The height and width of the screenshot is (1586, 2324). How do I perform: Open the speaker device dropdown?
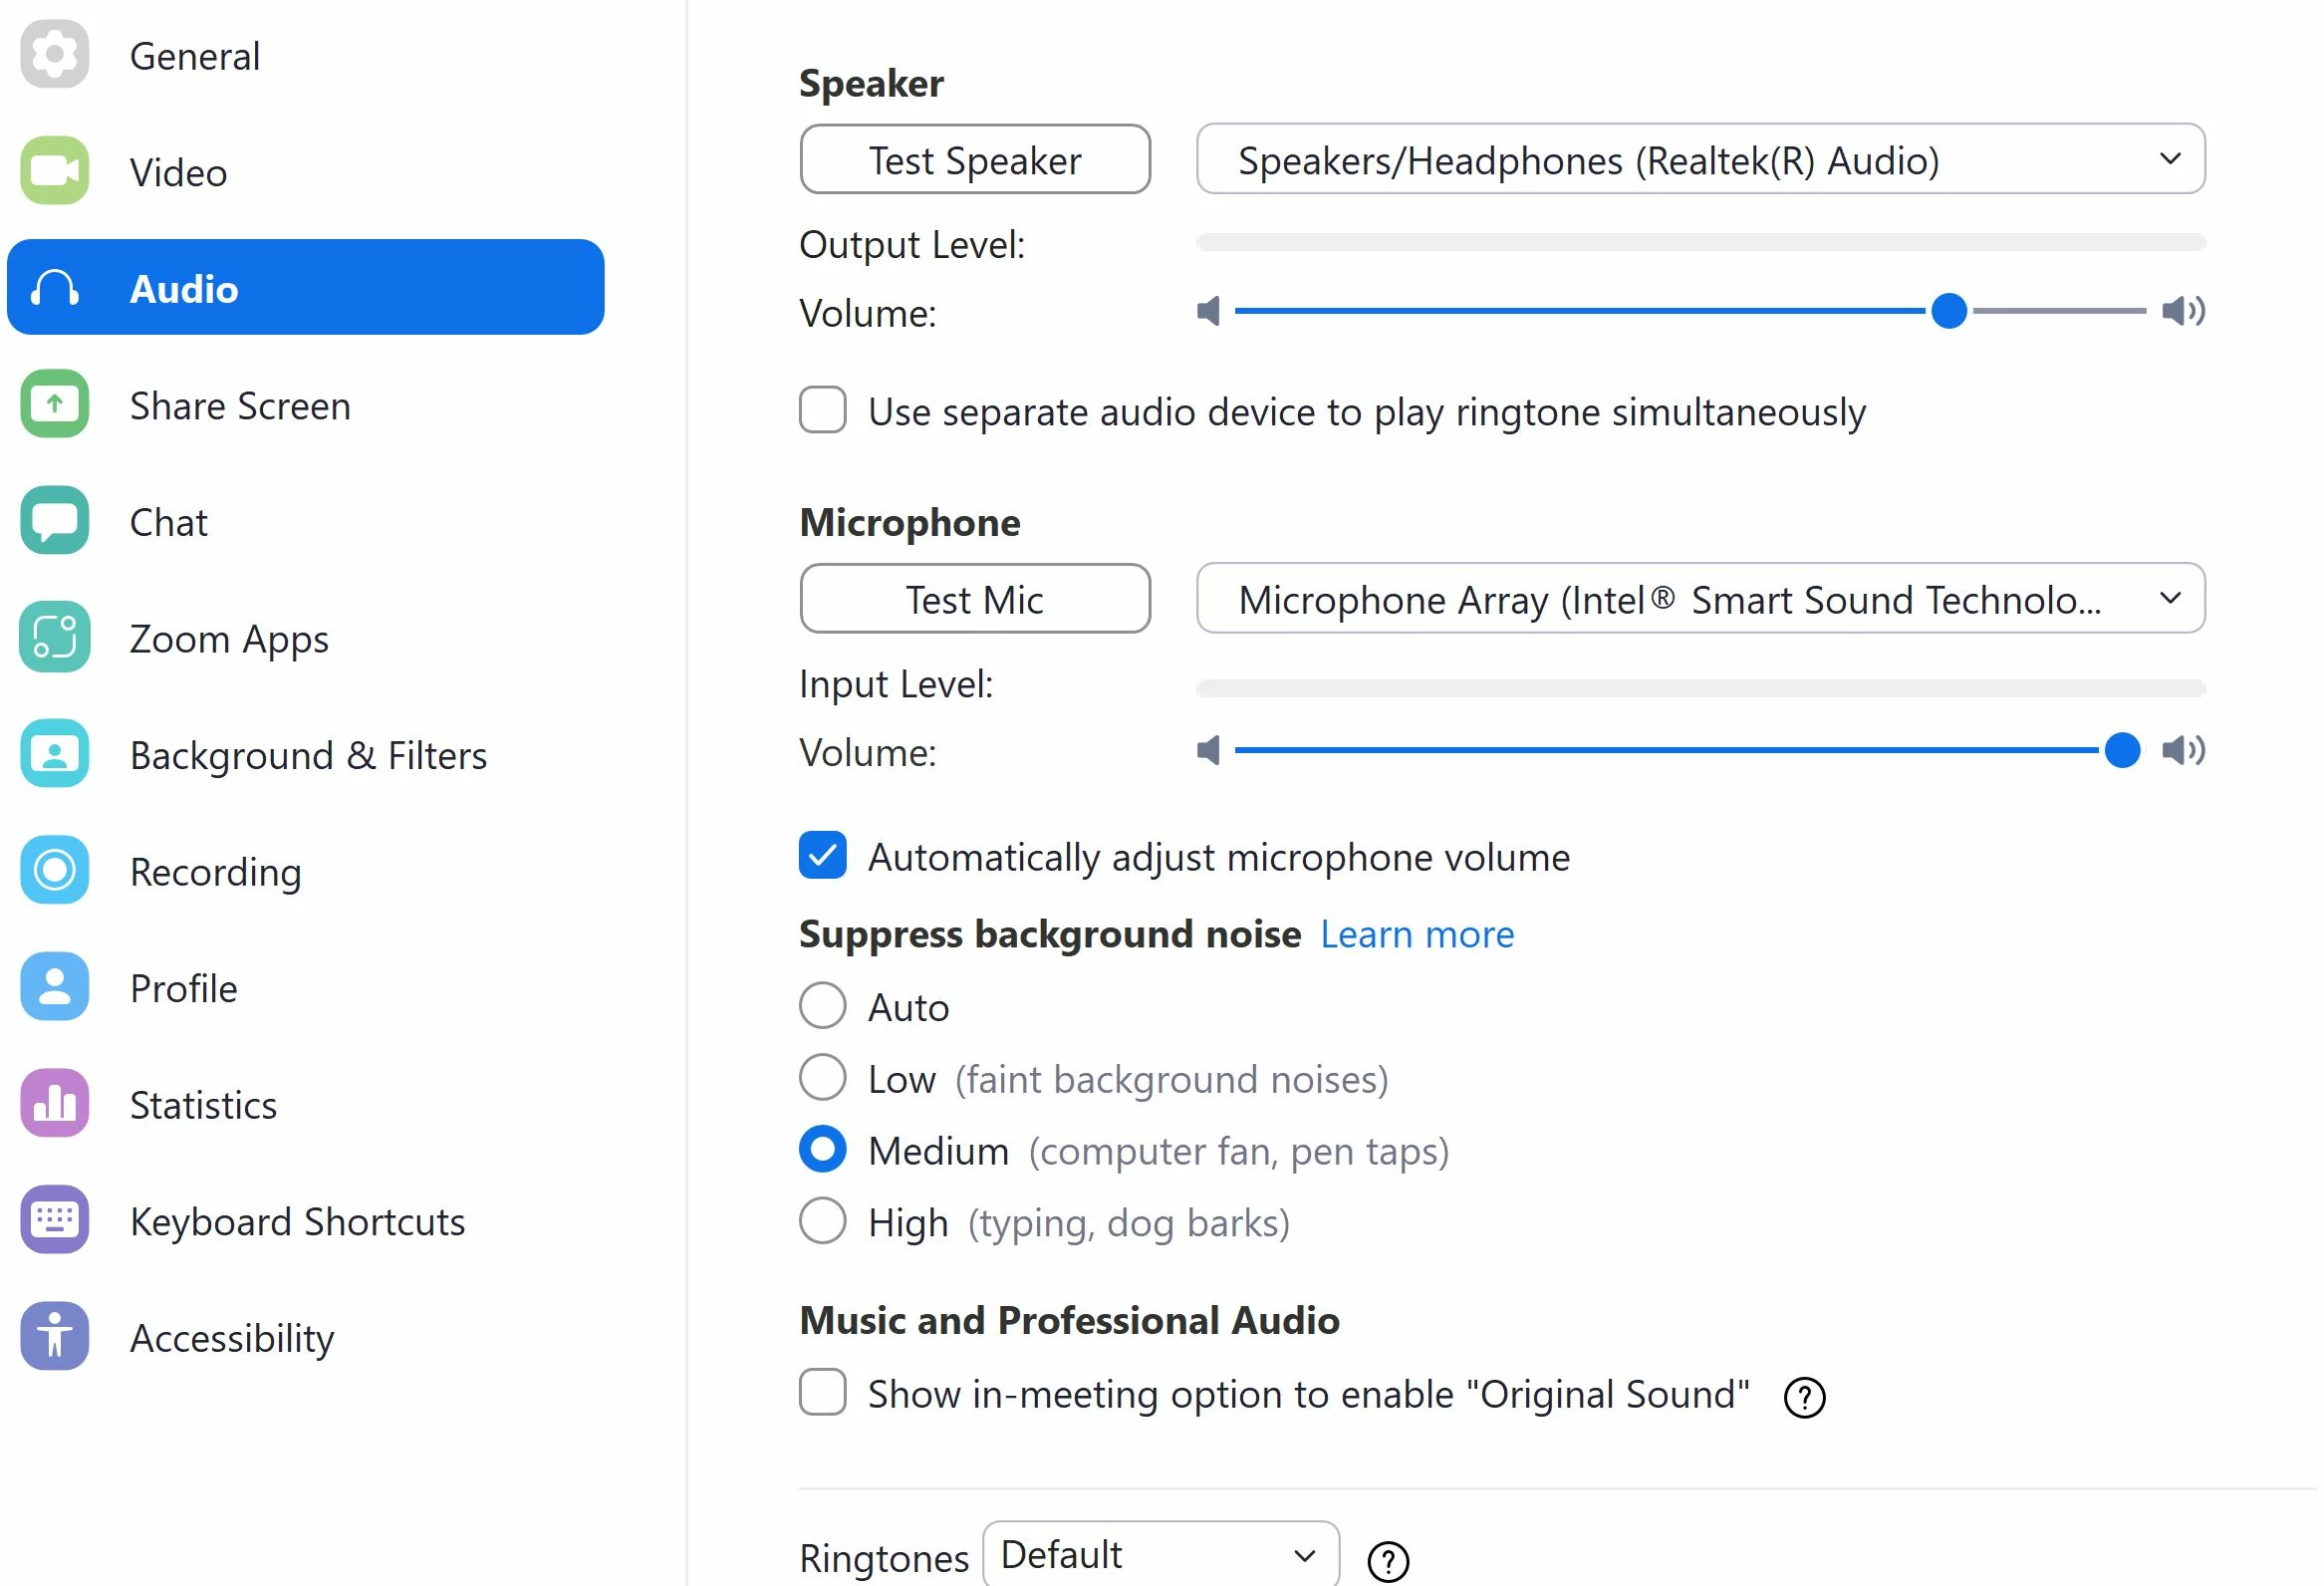(x=1701, y=160)
